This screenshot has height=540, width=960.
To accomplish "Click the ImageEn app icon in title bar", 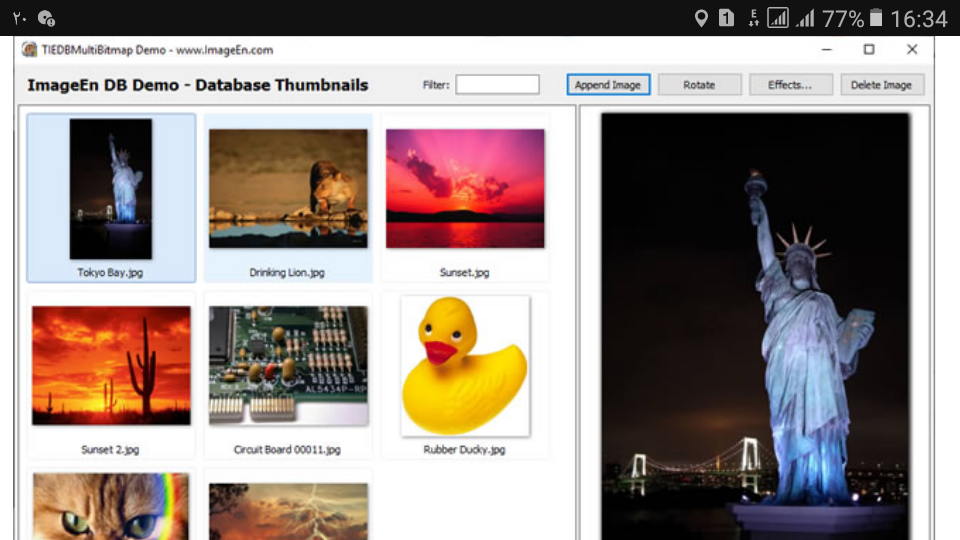I will [29, 50].
